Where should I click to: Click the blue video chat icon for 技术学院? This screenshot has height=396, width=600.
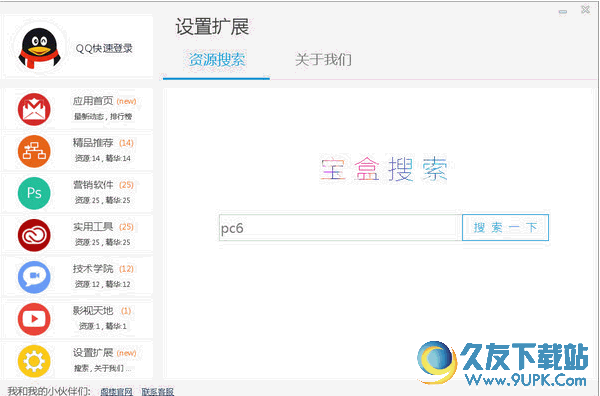point(34,277)
